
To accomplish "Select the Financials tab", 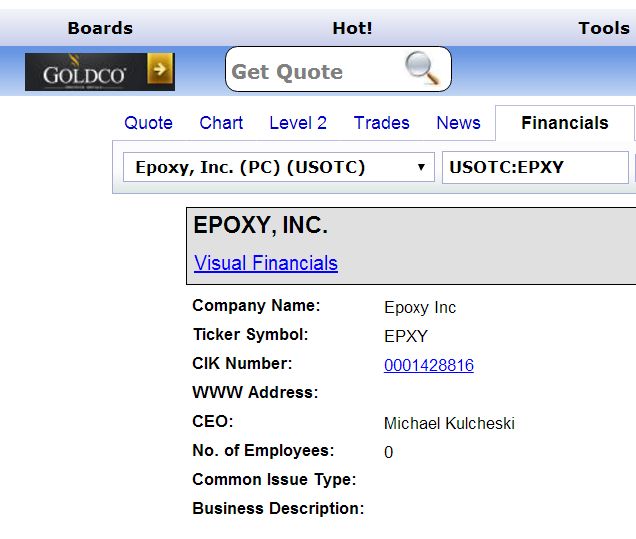I will pyautogui.click(x=564, y=123).
